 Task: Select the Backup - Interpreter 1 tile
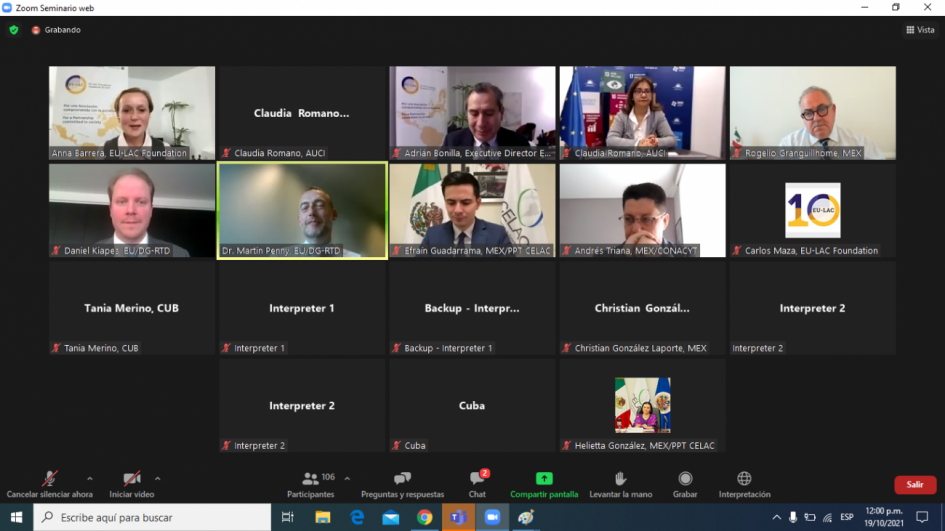pyautogui.click(x=472, y=308)
